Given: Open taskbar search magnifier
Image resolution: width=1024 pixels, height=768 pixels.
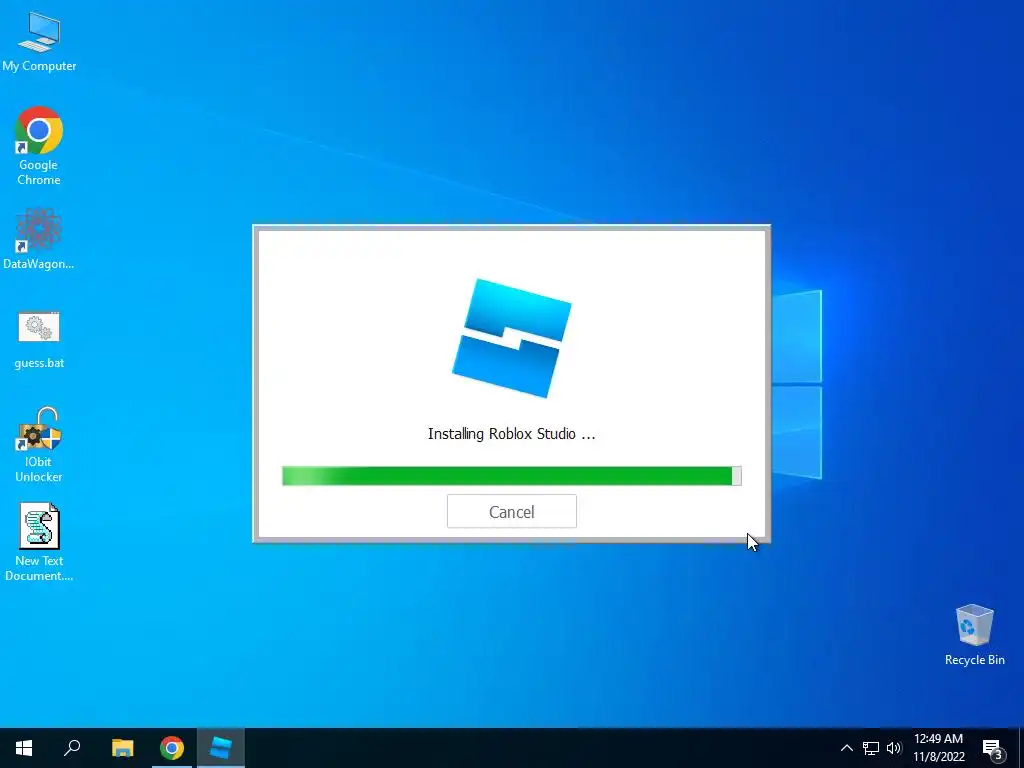Looking at the screenshot, I should tap(72, 748).
